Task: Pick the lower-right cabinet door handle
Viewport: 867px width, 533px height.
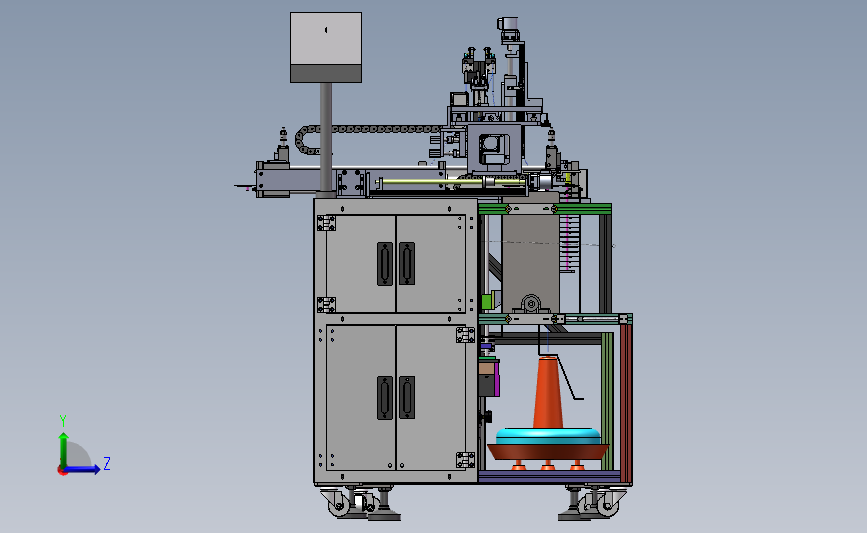Action: [x=407, y=397]
